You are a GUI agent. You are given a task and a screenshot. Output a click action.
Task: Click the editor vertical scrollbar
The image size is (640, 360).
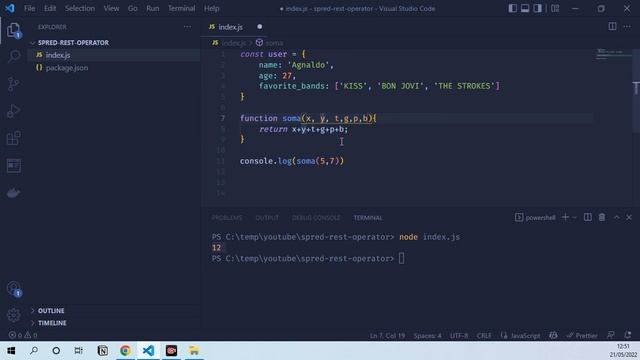click(x=636, y=90)
